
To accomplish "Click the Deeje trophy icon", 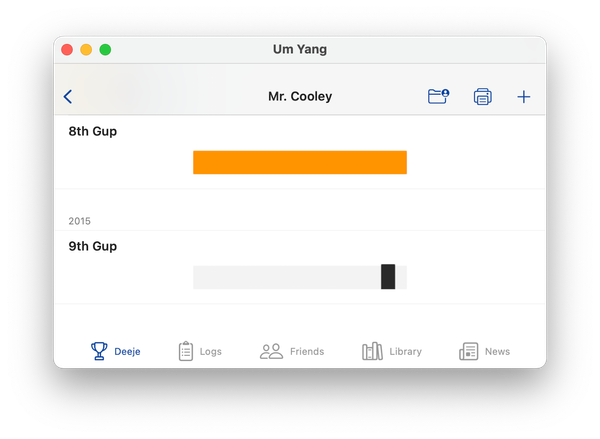I will coord(99,351).
